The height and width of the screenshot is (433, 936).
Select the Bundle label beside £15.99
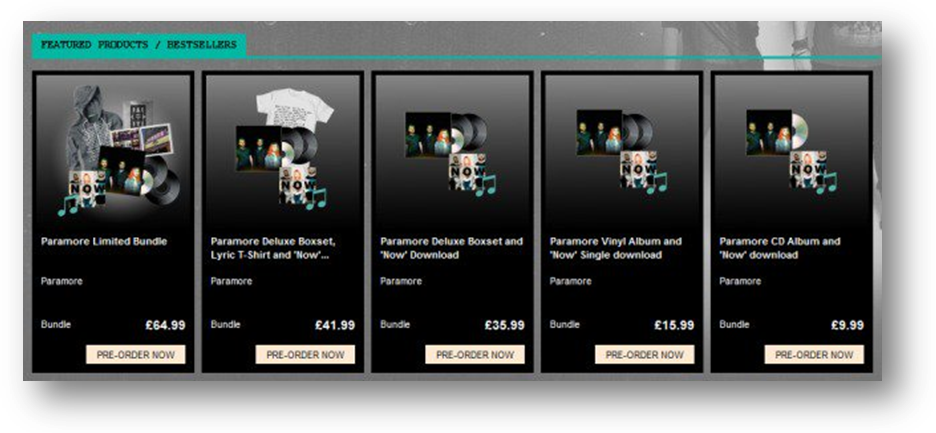pyautogui.click(x=565, y=324)
